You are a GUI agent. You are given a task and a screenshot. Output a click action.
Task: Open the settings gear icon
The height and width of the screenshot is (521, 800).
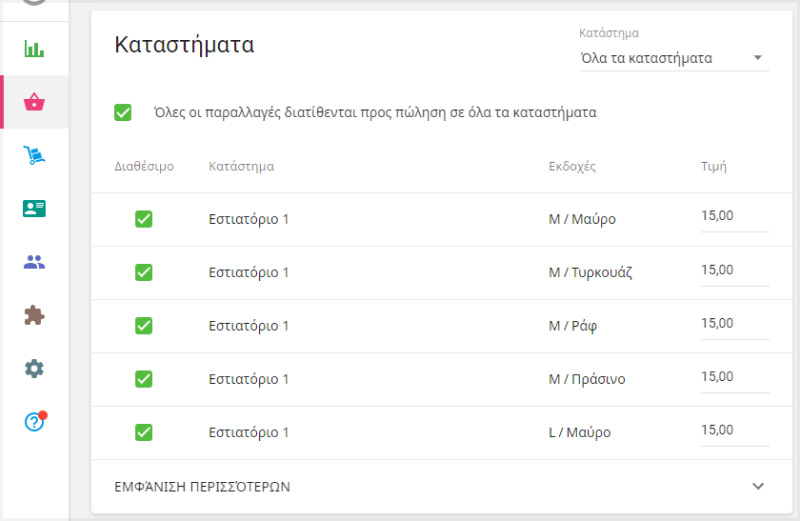pos(34,368)
